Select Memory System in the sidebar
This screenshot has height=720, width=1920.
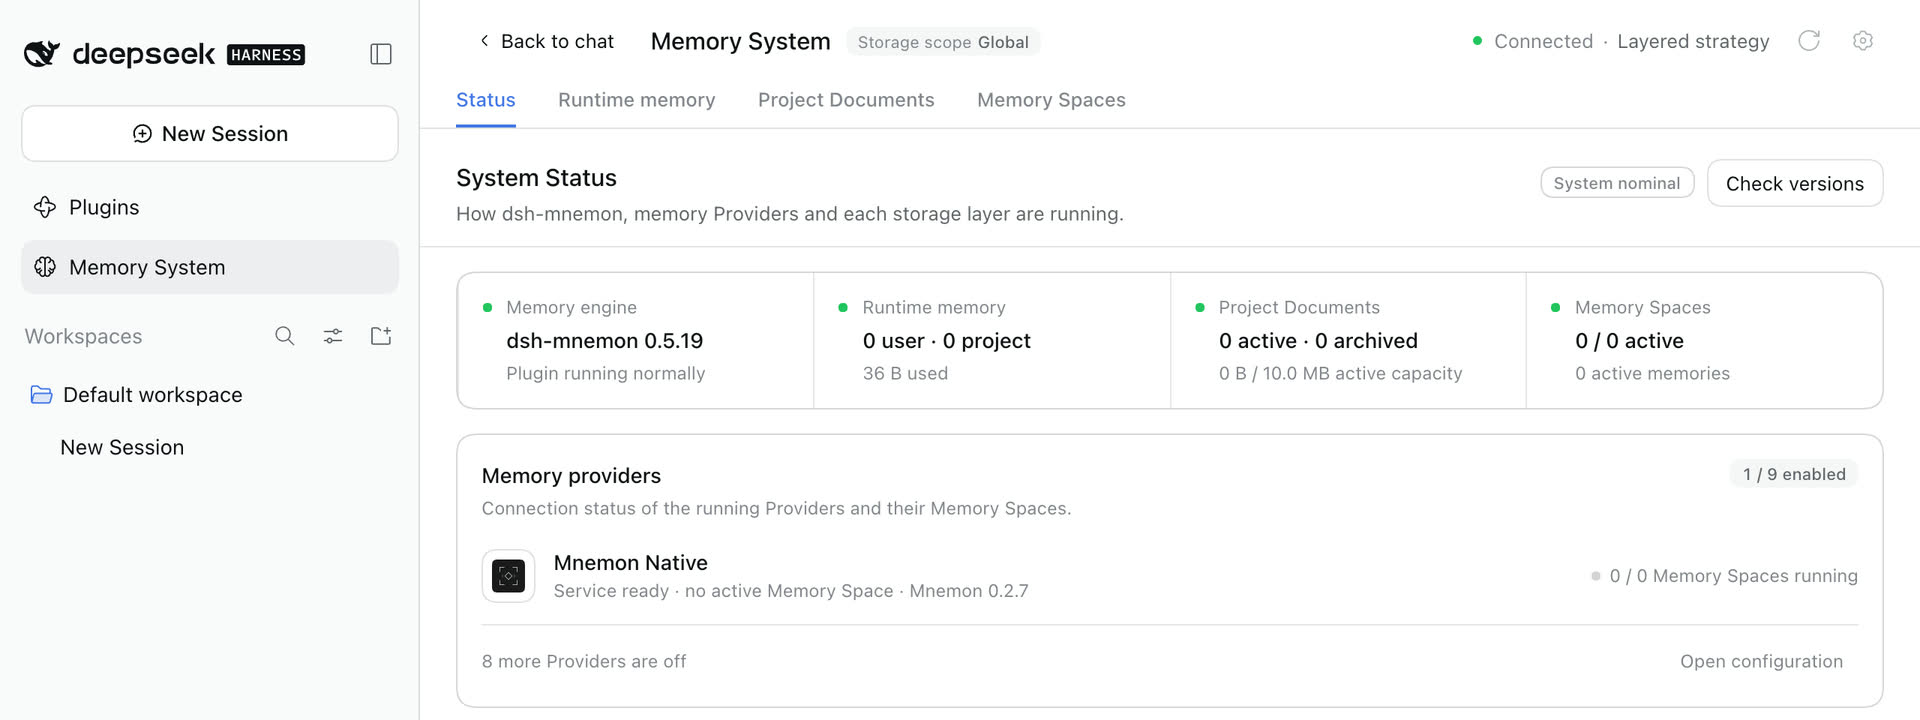click(210, 267)
